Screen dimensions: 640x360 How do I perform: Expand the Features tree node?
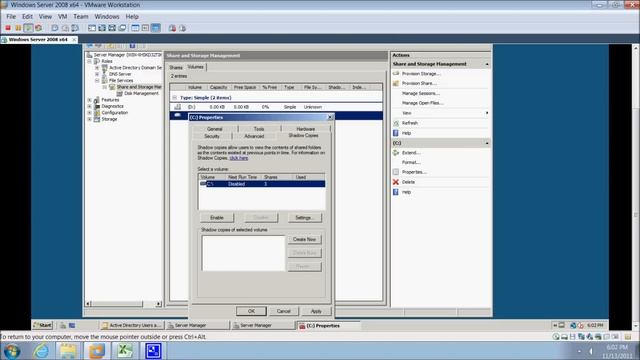(x=89, y=100)
